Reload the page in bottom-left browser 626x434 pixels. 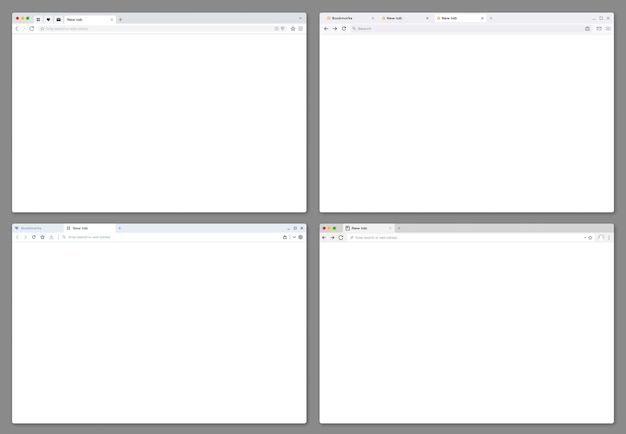pyautogui.click(x=34, y=237)
